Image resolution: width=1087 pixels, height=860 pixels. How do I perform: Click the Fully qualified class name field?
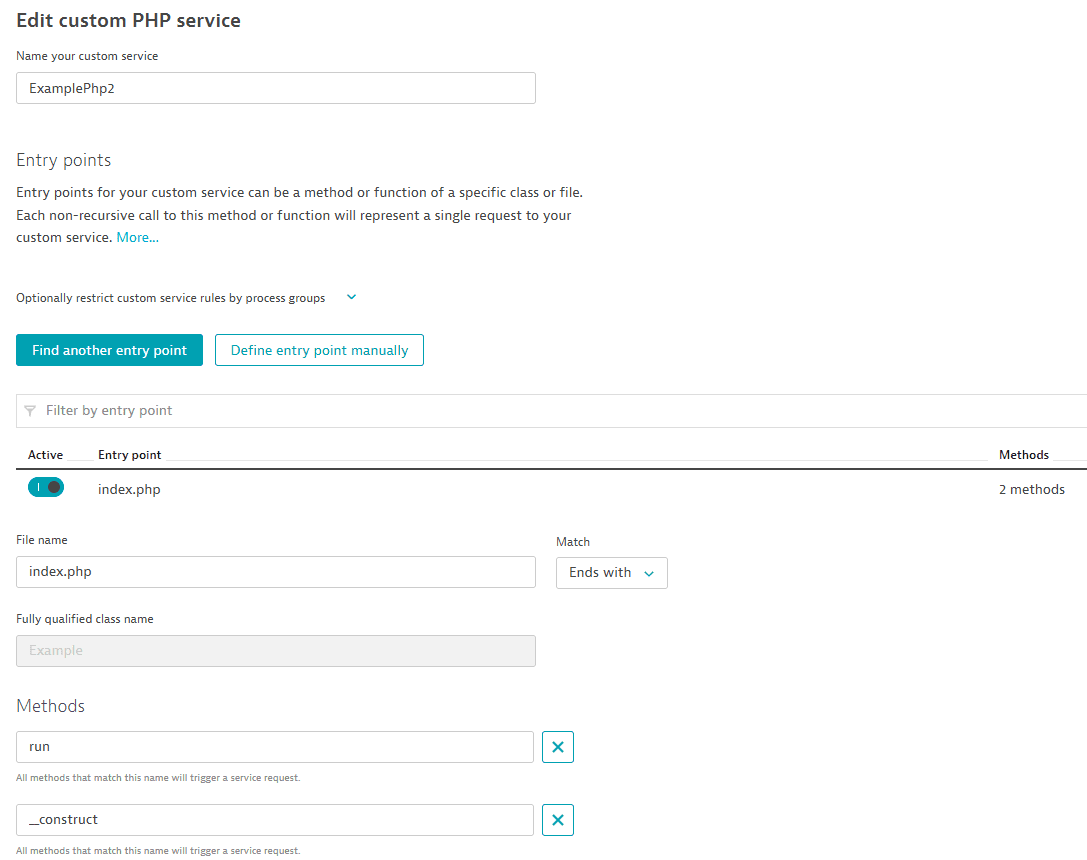coord(275,651)
